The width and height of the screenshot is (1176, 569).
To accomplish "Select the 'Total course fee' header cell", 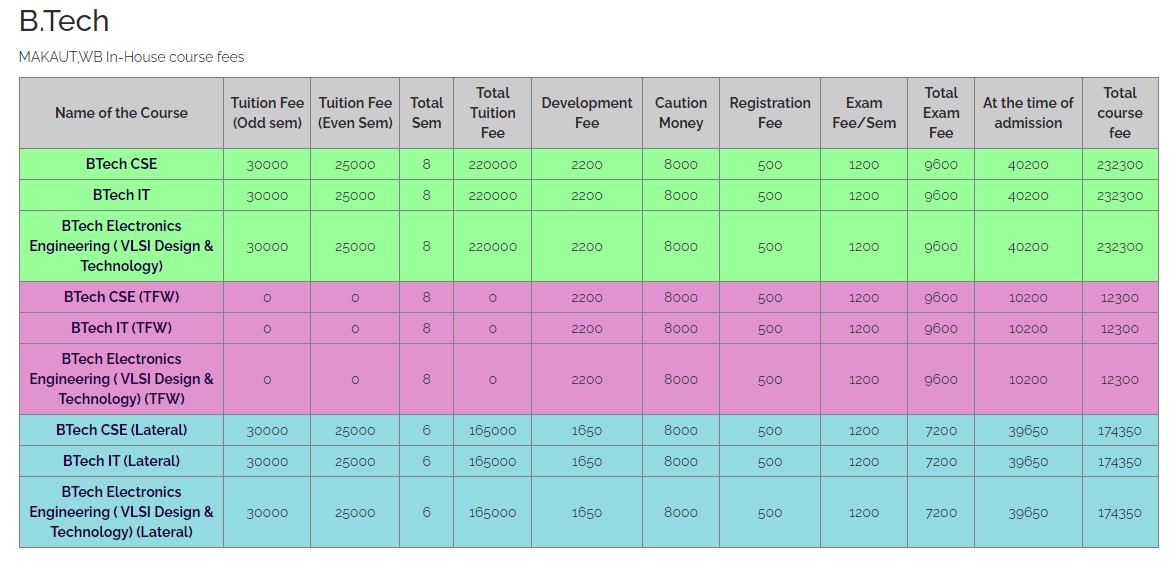I will pos(1120,113).
